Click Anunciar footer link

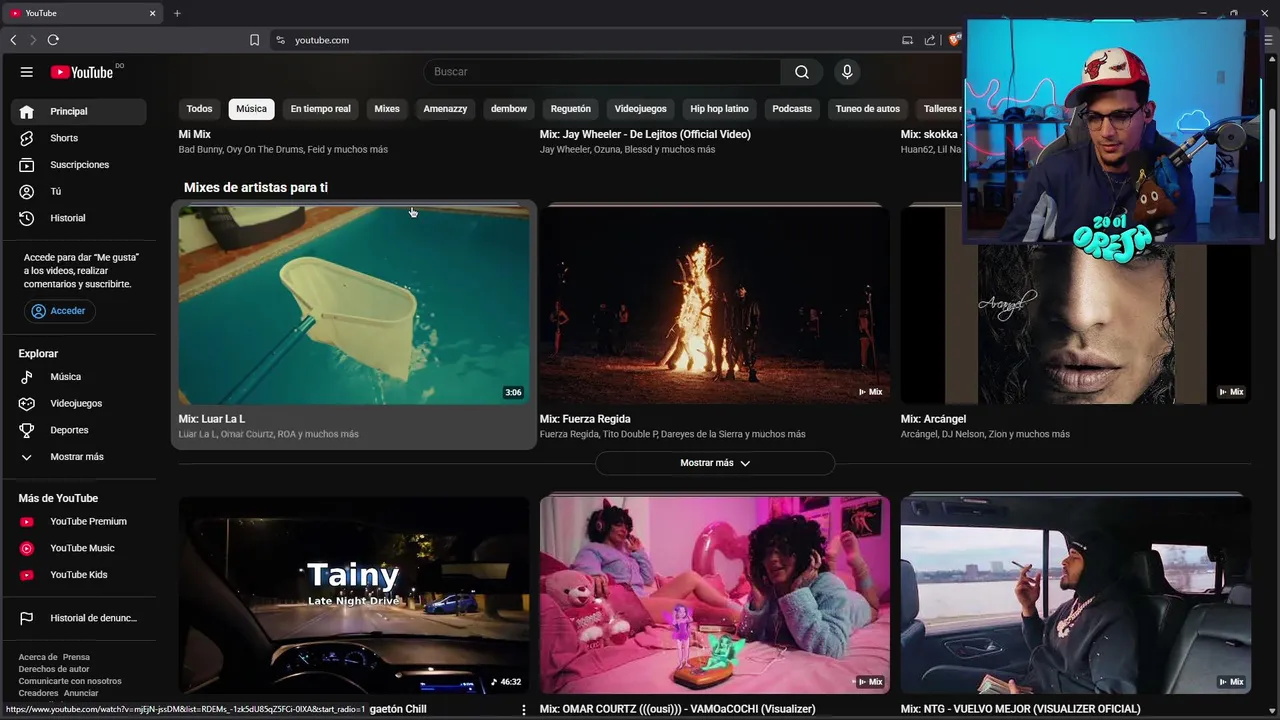(81, 693)
